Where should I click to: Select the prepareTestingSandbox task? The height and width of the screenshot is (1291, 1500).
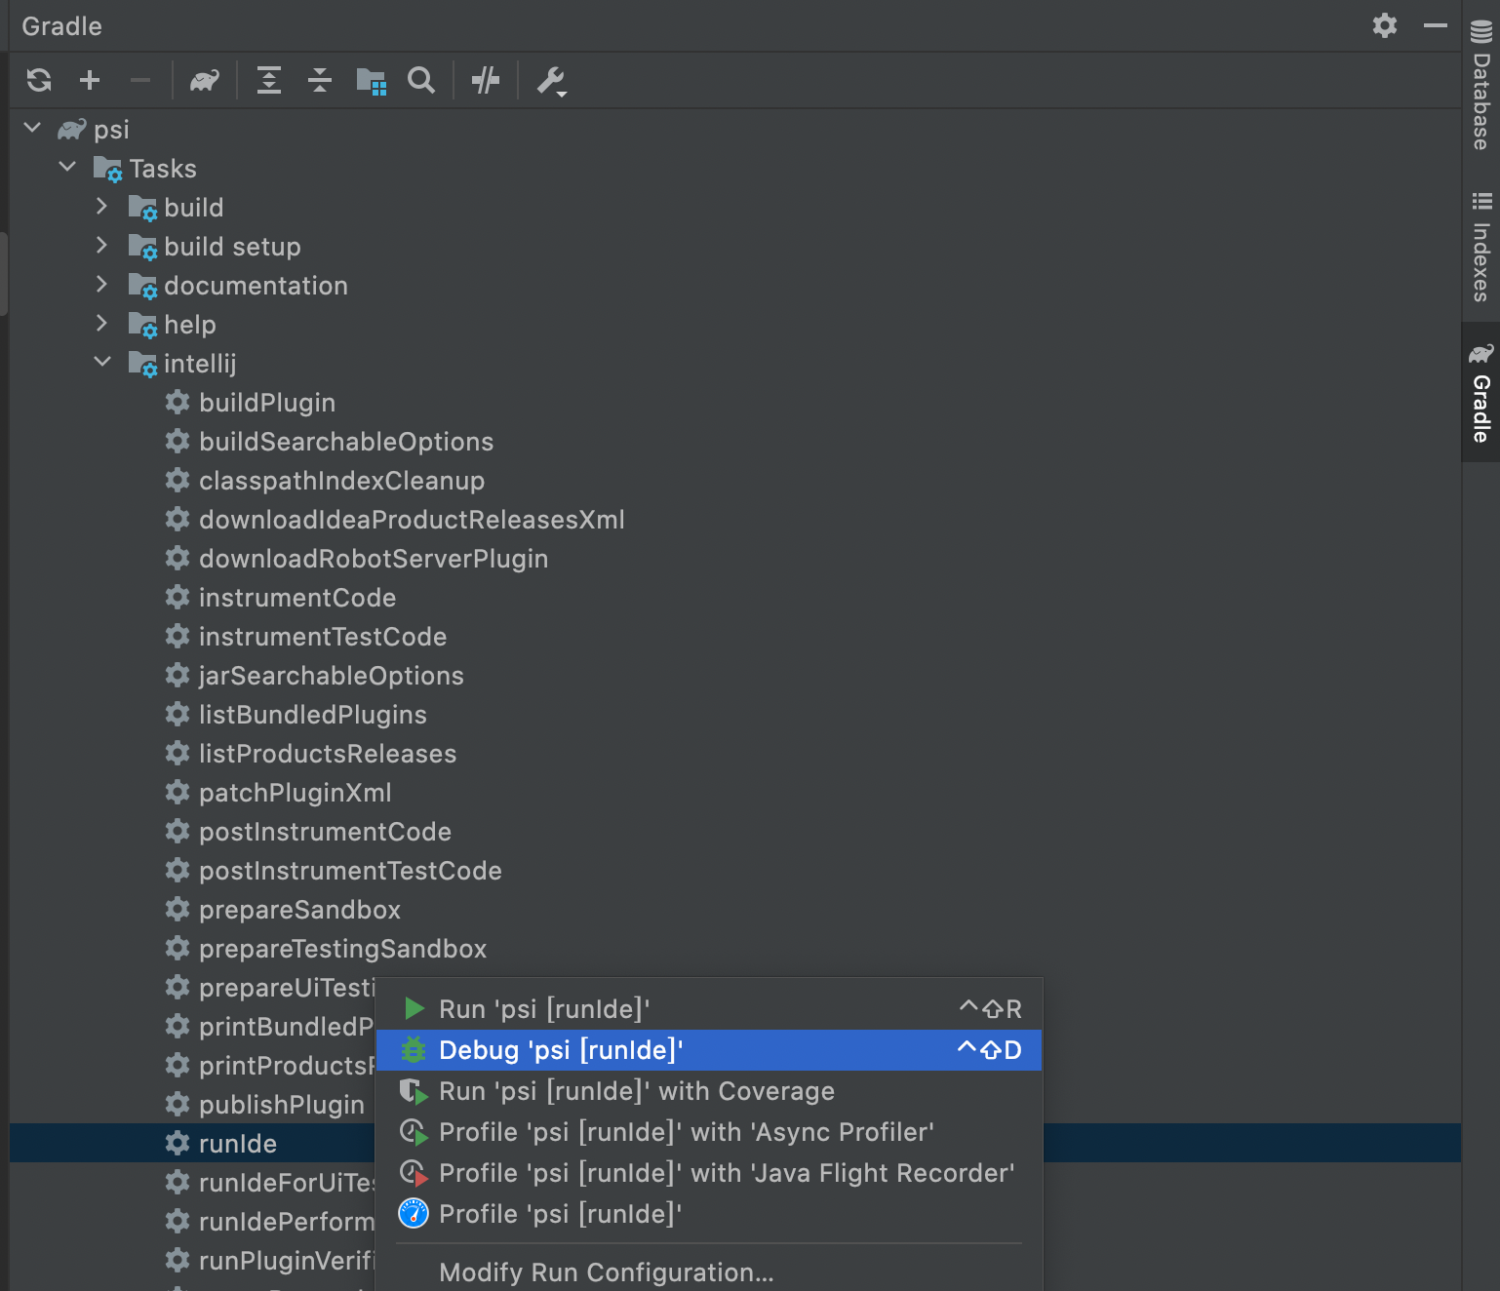click(x=342, y=949)
